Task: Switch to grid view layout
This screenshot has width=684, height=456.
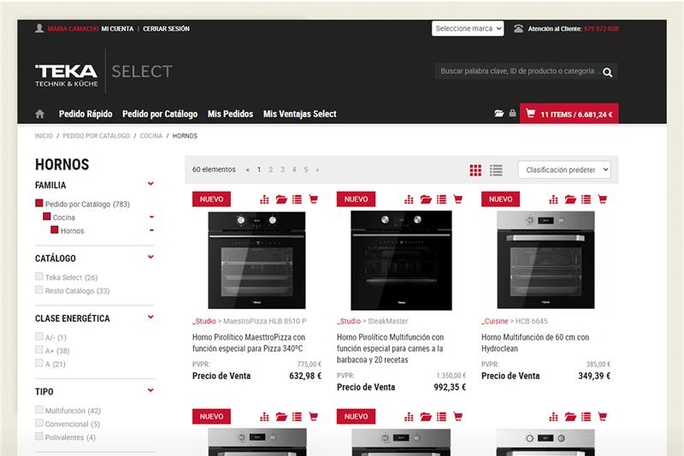Action: 476,170
